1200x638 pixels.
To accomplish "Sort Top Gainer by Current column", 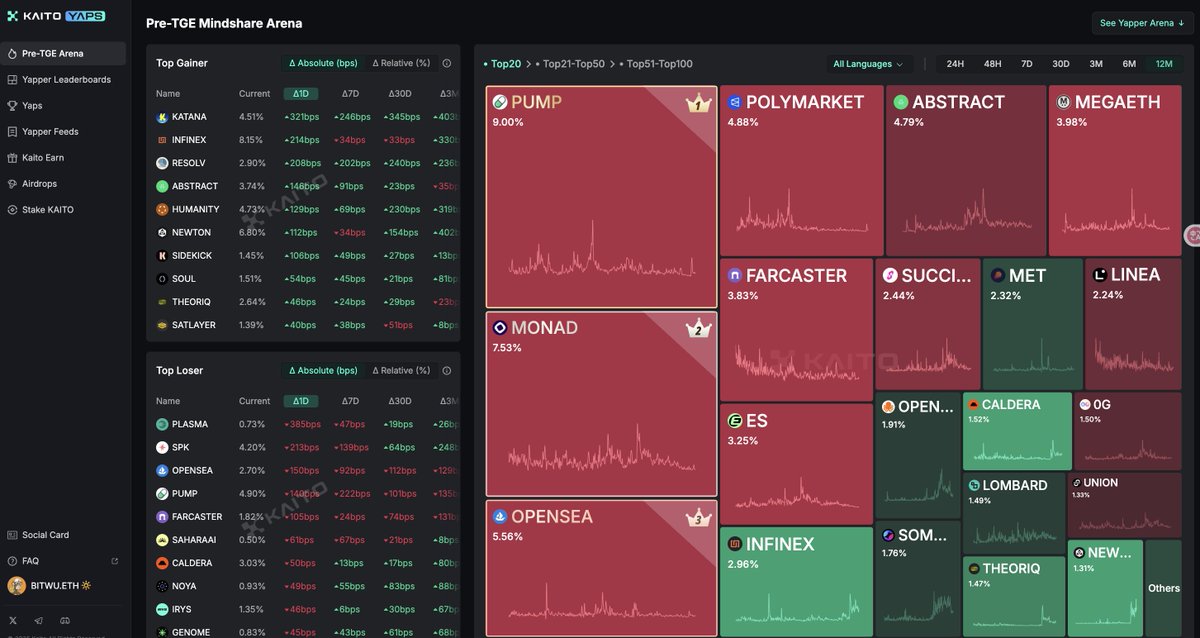I will pyautogui.click(x=254, y=94).
